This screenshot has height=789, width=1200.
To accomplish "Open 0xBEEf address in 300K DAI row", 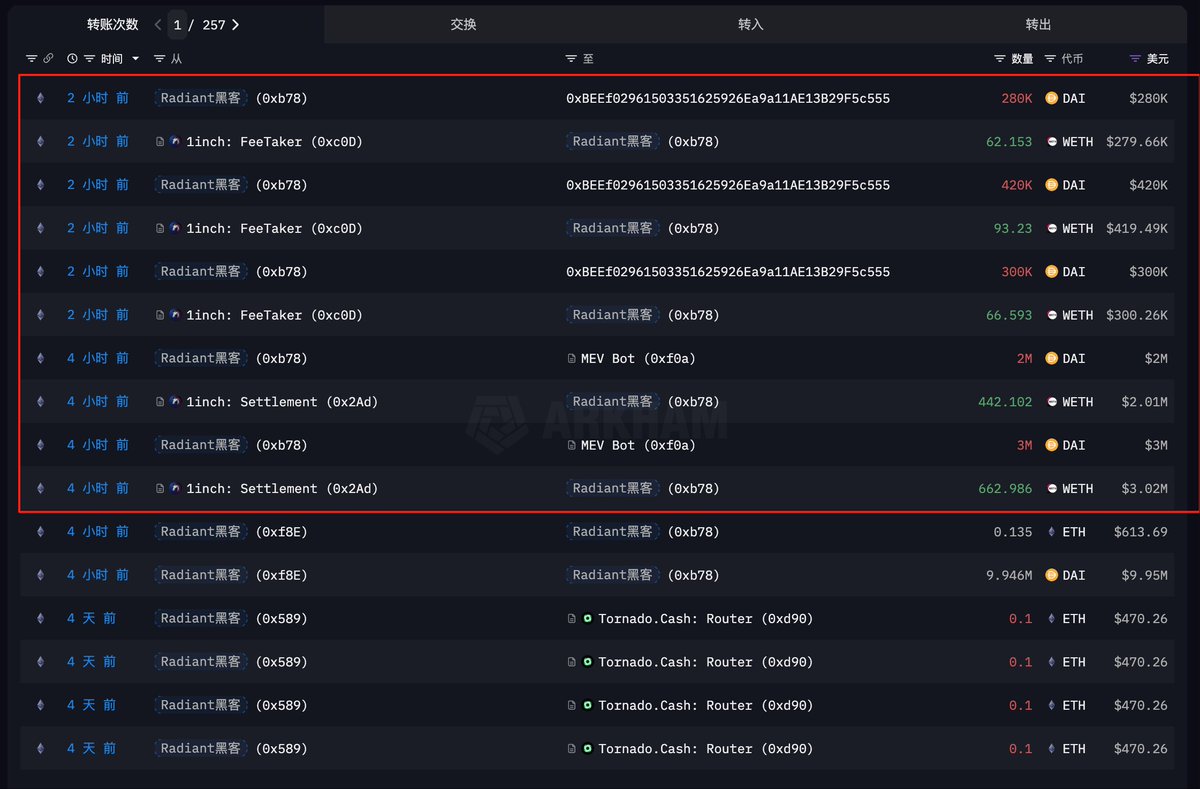I will coord(728,272).
